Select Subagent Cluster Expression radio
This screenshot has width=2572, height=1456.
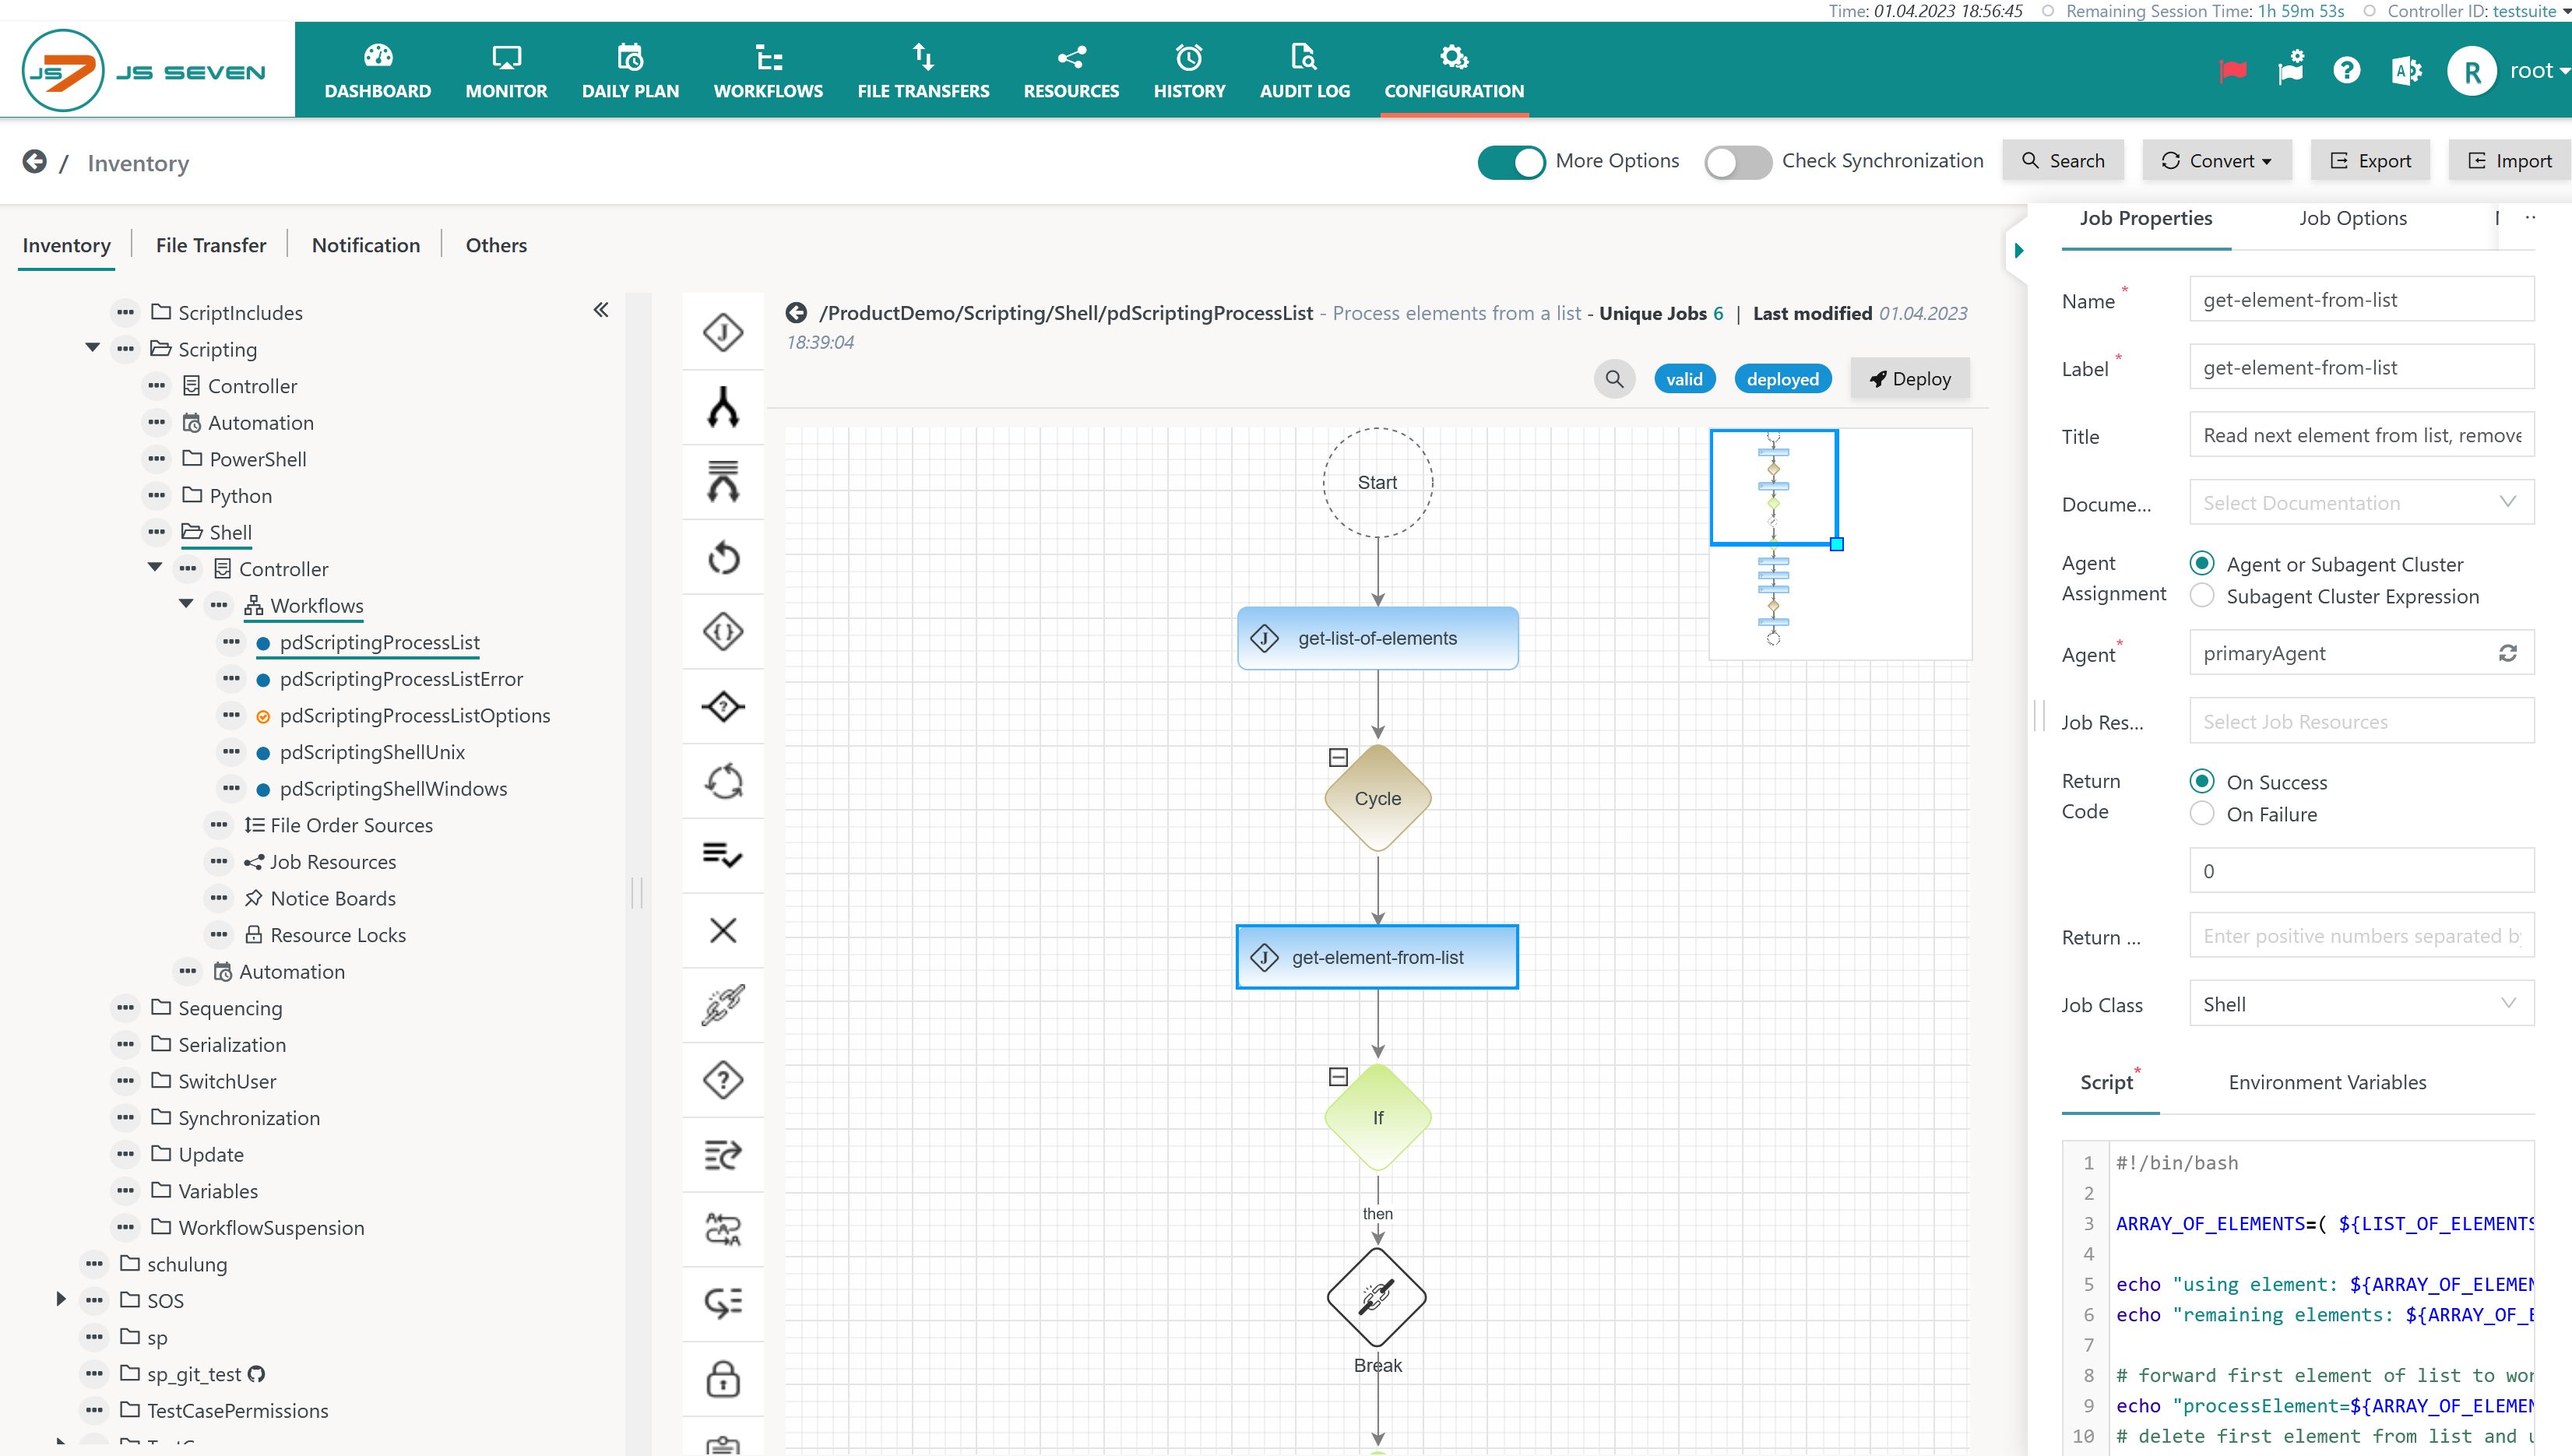pos(2201,595)
